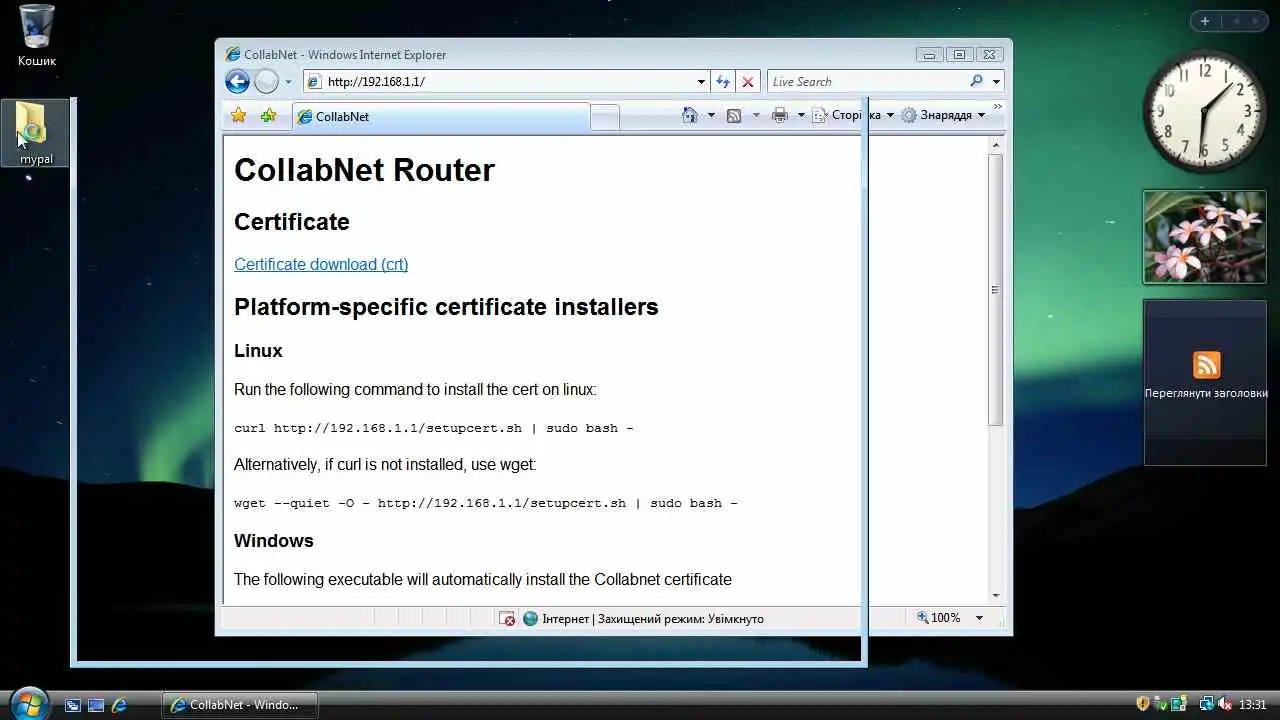Click the wget --quiet command text
1280x720 pixels.
(x=486, y=503)
